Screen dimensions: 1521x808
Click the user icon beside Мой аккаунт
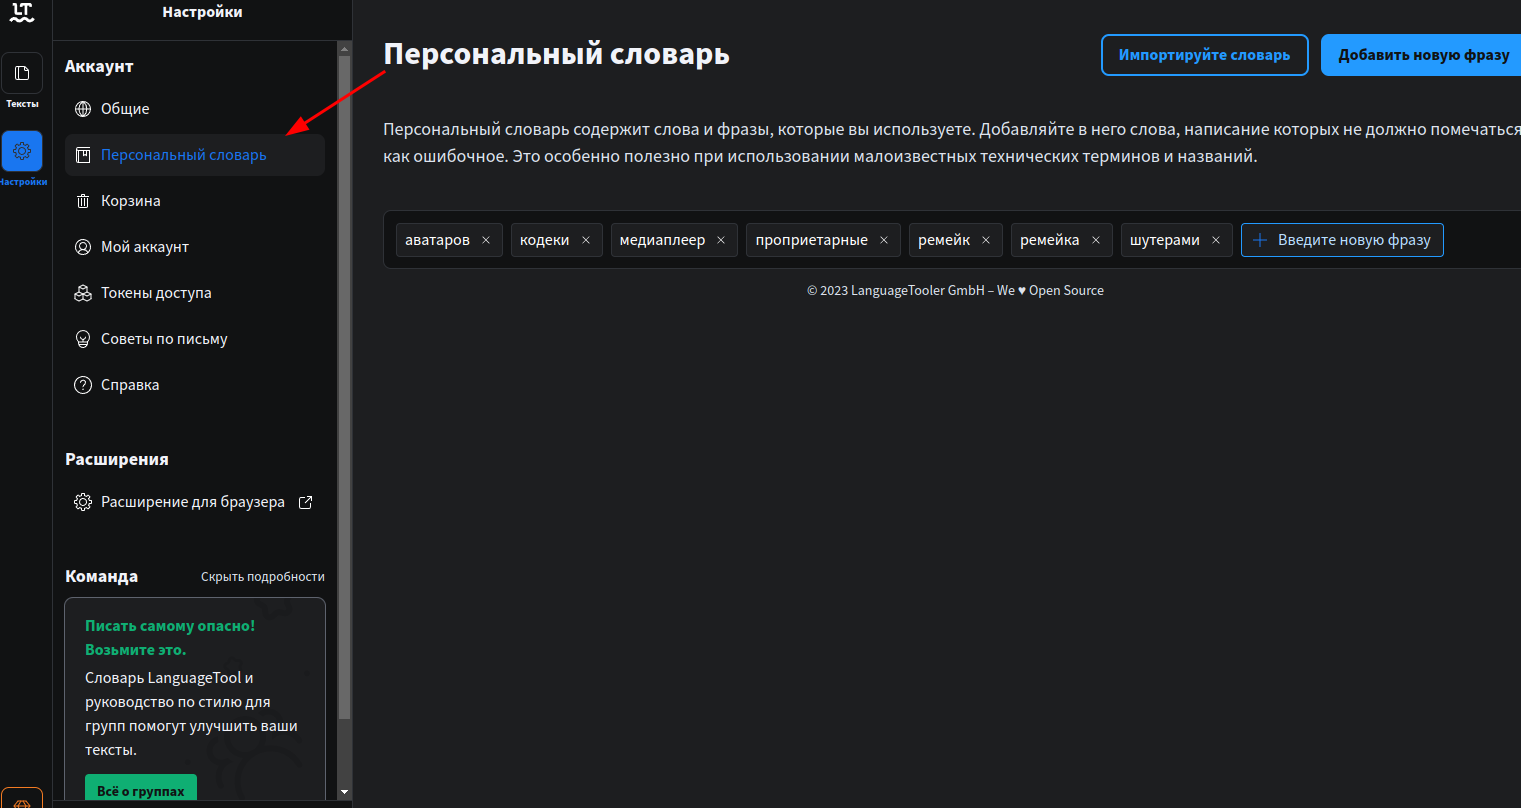tap(83, 247)
